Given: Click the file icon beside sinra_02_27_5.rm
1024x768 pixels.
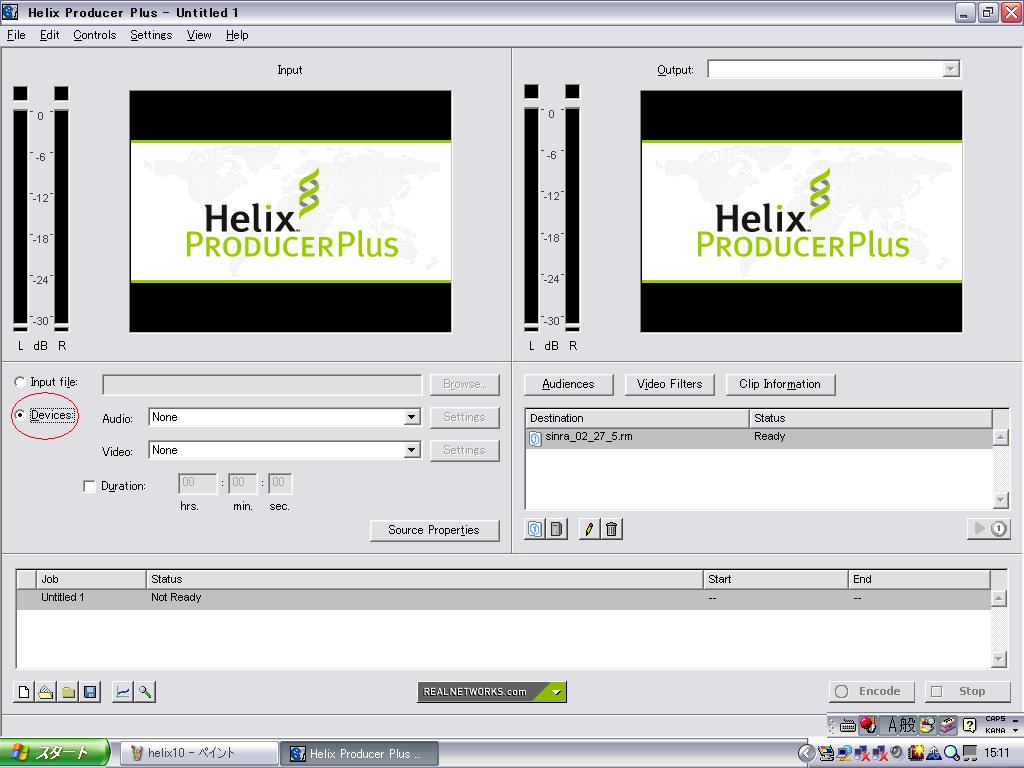Looking at the screenshot, I should click(x=535, y=438).
